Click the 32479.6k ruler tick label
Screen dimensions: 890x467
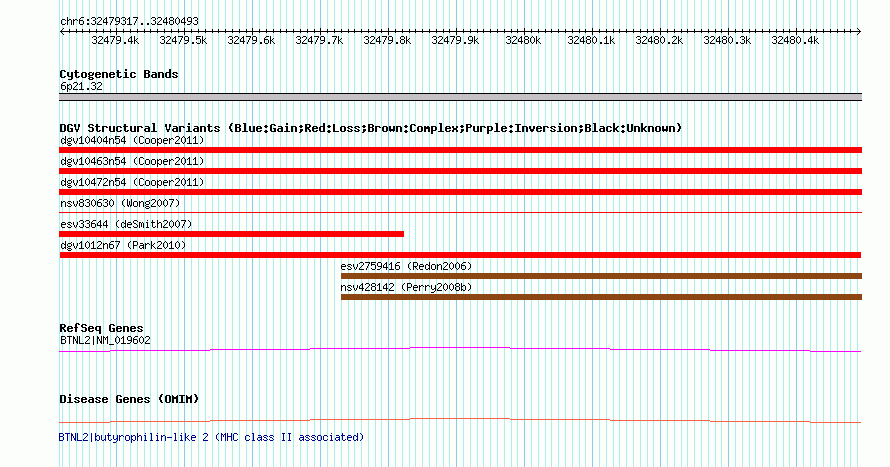point(251,40)
